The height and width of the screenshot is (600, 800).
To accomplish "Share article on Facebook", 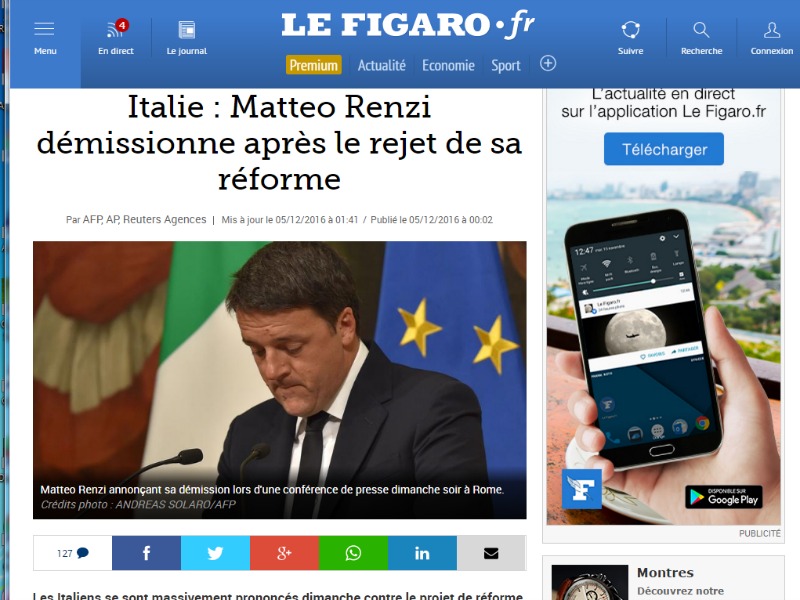I will pos(146,553).
